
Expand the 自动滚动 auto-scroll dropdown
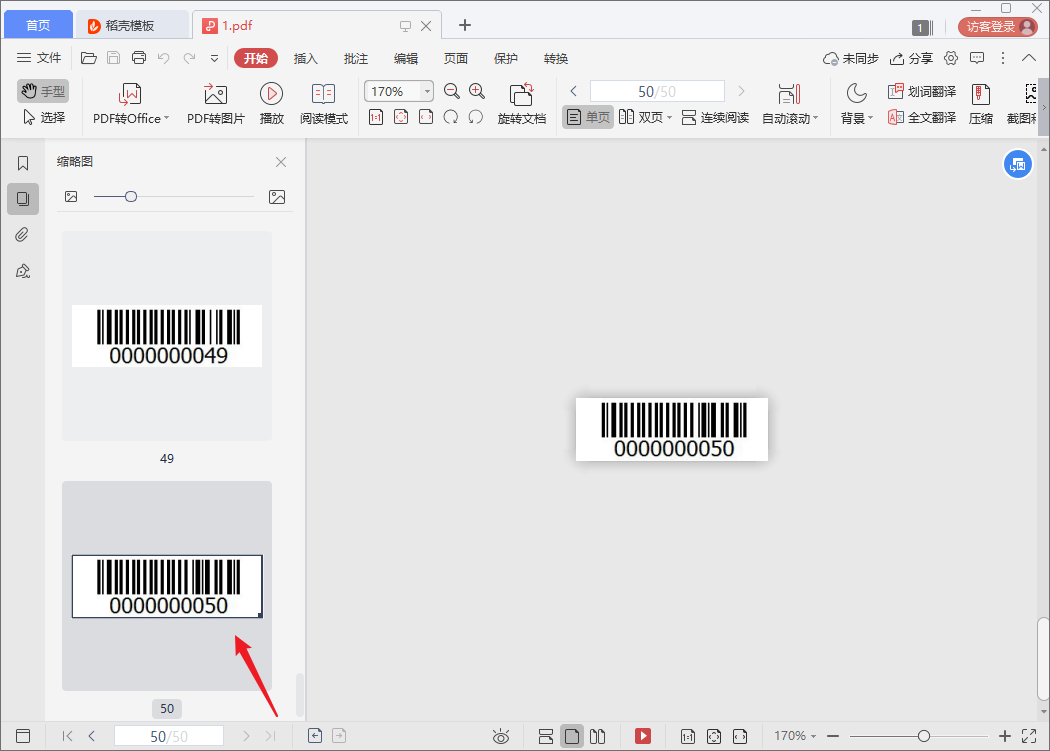pos(815,119)
